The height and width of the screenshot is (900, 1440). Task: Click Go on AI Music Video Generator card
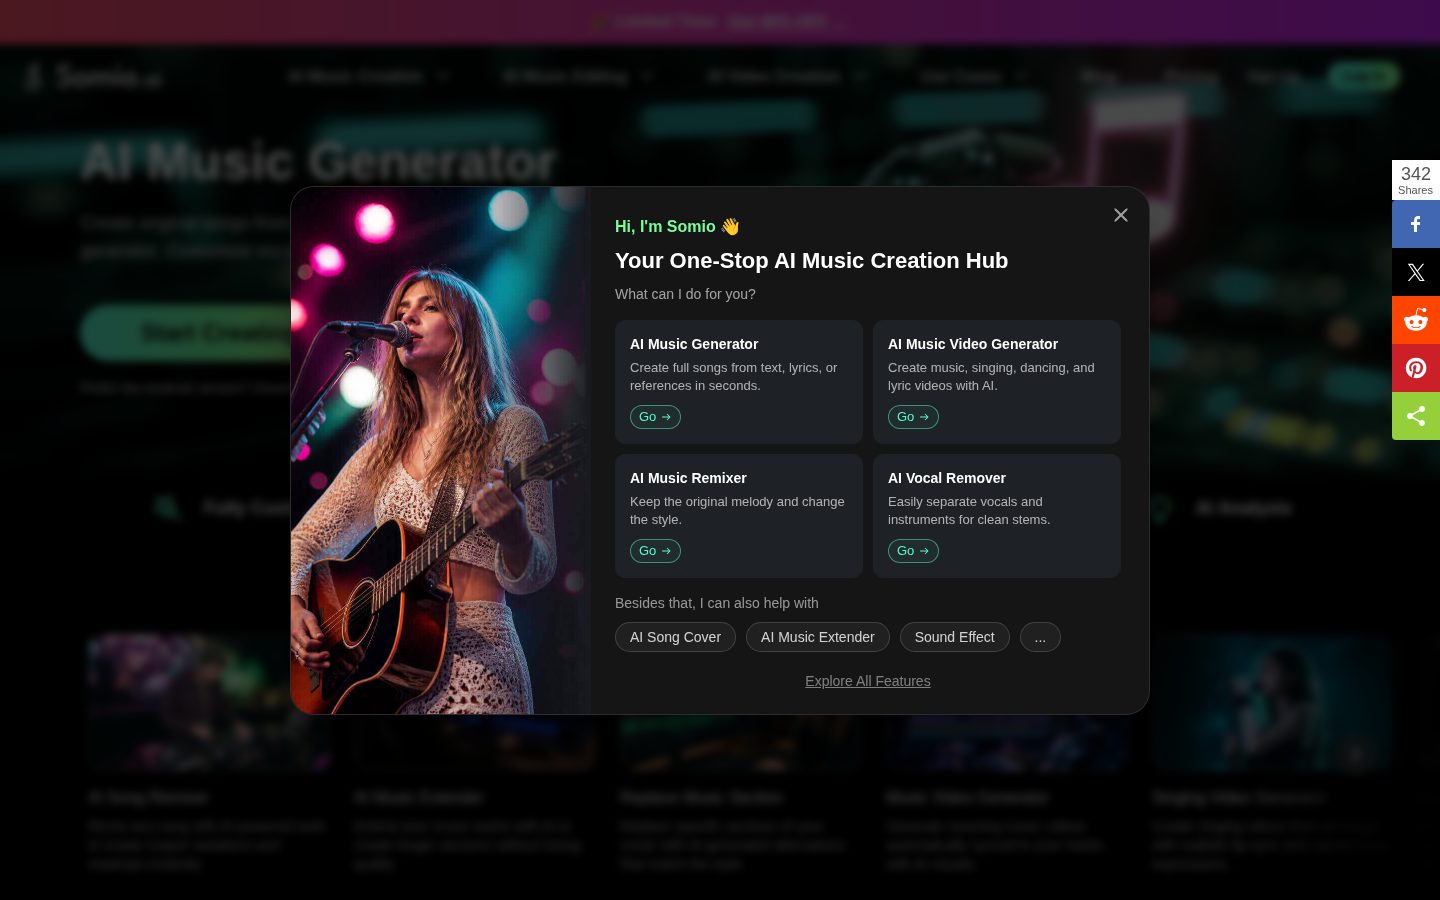[x=913, y=417]
